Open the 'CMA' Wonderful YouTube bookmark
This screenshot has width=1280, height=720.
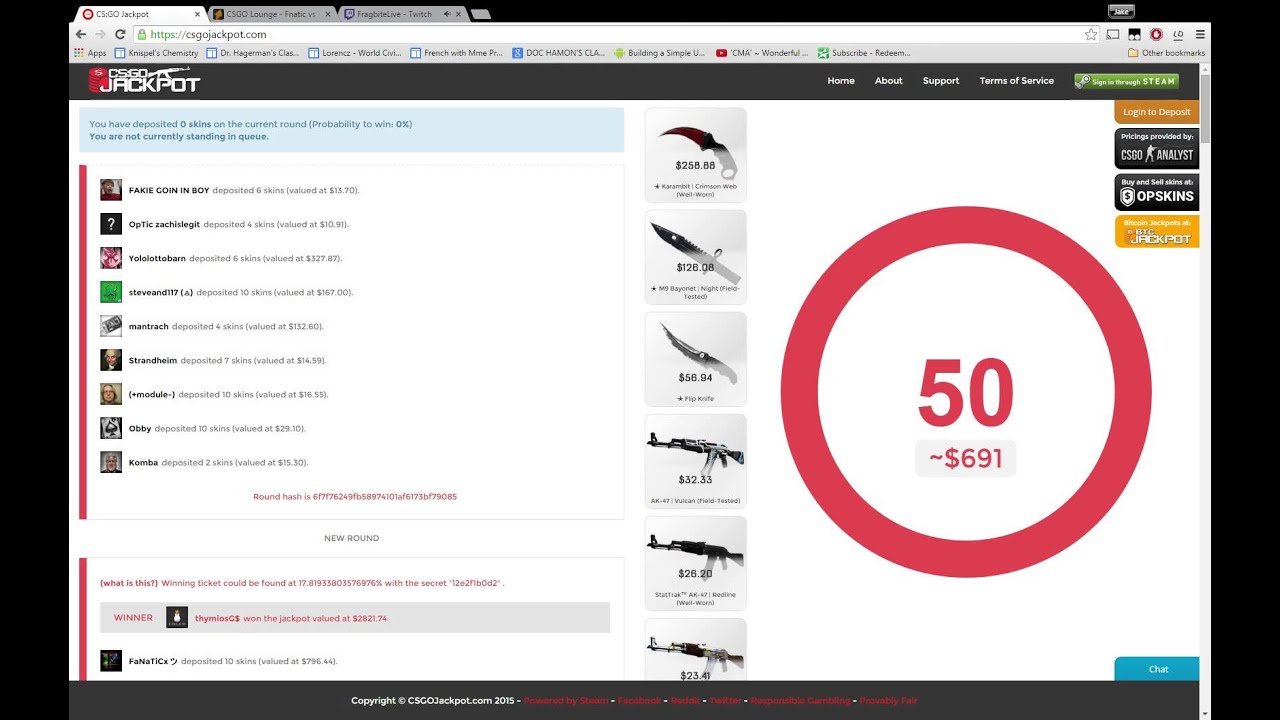coord(762,53)
